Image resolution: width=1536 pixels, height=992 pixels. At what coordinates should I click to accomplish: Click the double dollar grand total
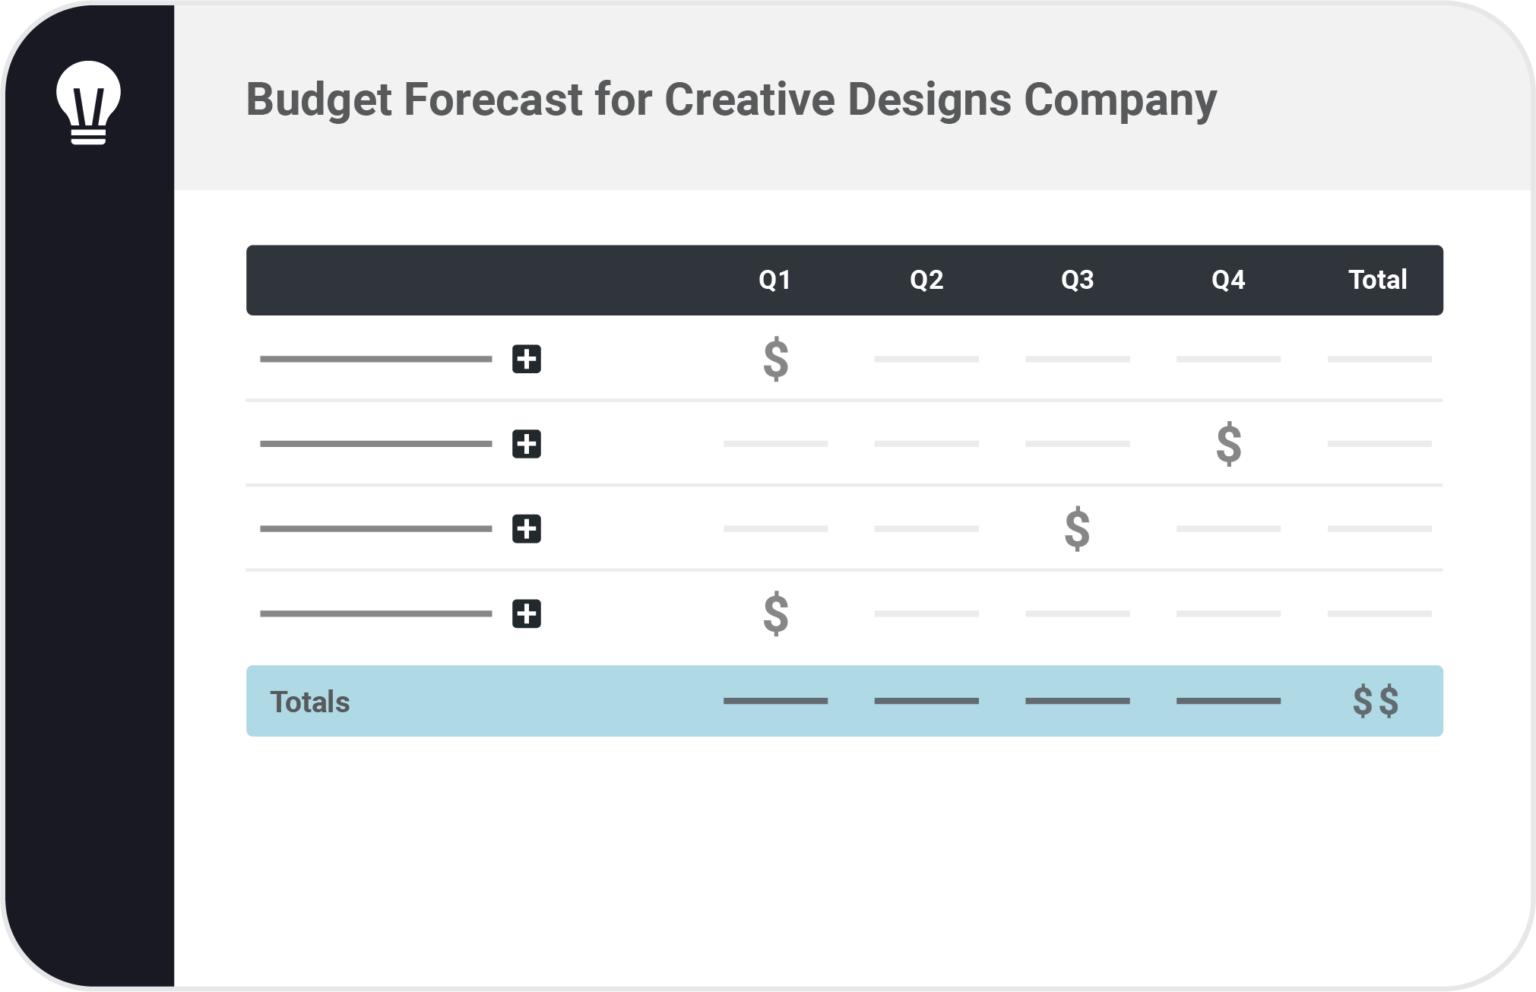[x=1376, y=701]
